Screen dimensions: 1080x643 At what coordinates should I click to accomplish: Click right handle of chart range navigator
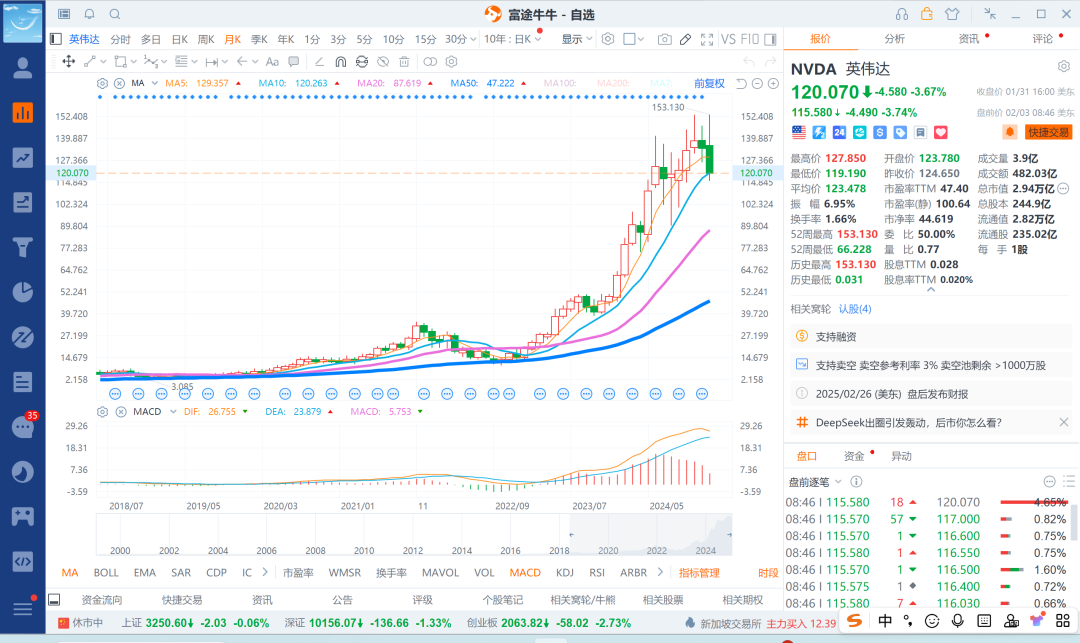[x=729, y=534]
